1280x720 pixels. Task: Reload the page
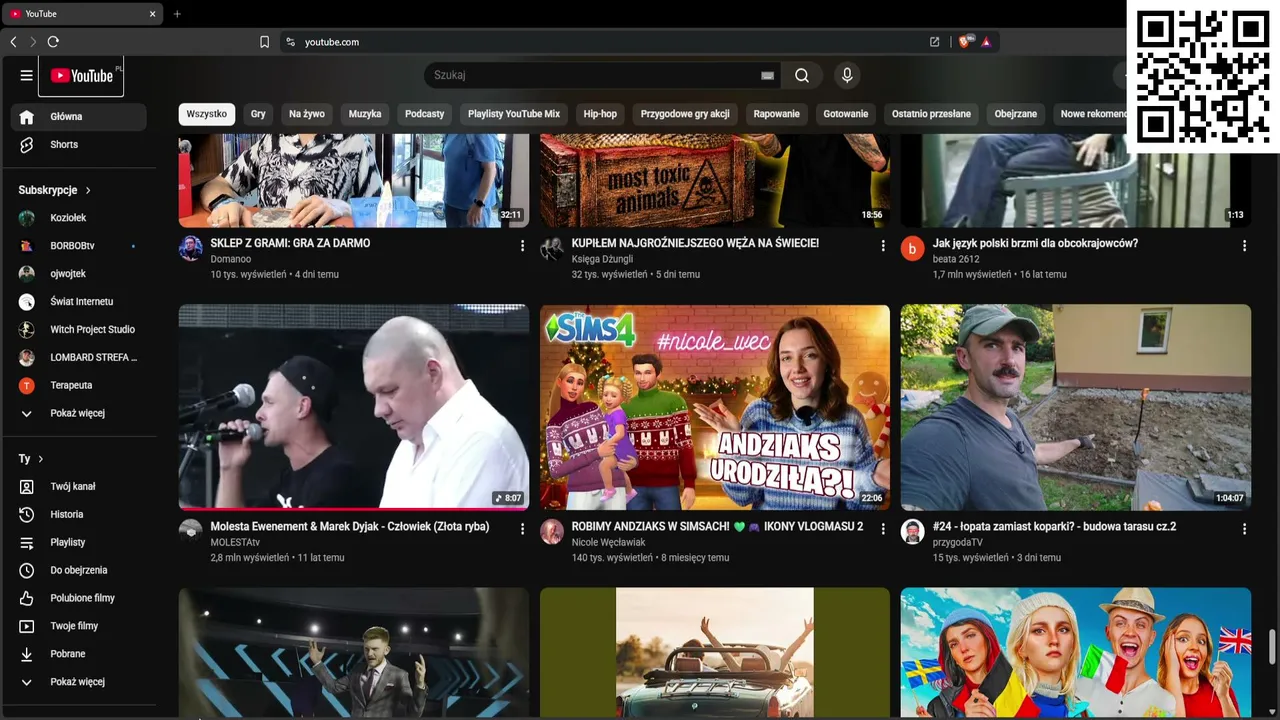pos(53,42)
